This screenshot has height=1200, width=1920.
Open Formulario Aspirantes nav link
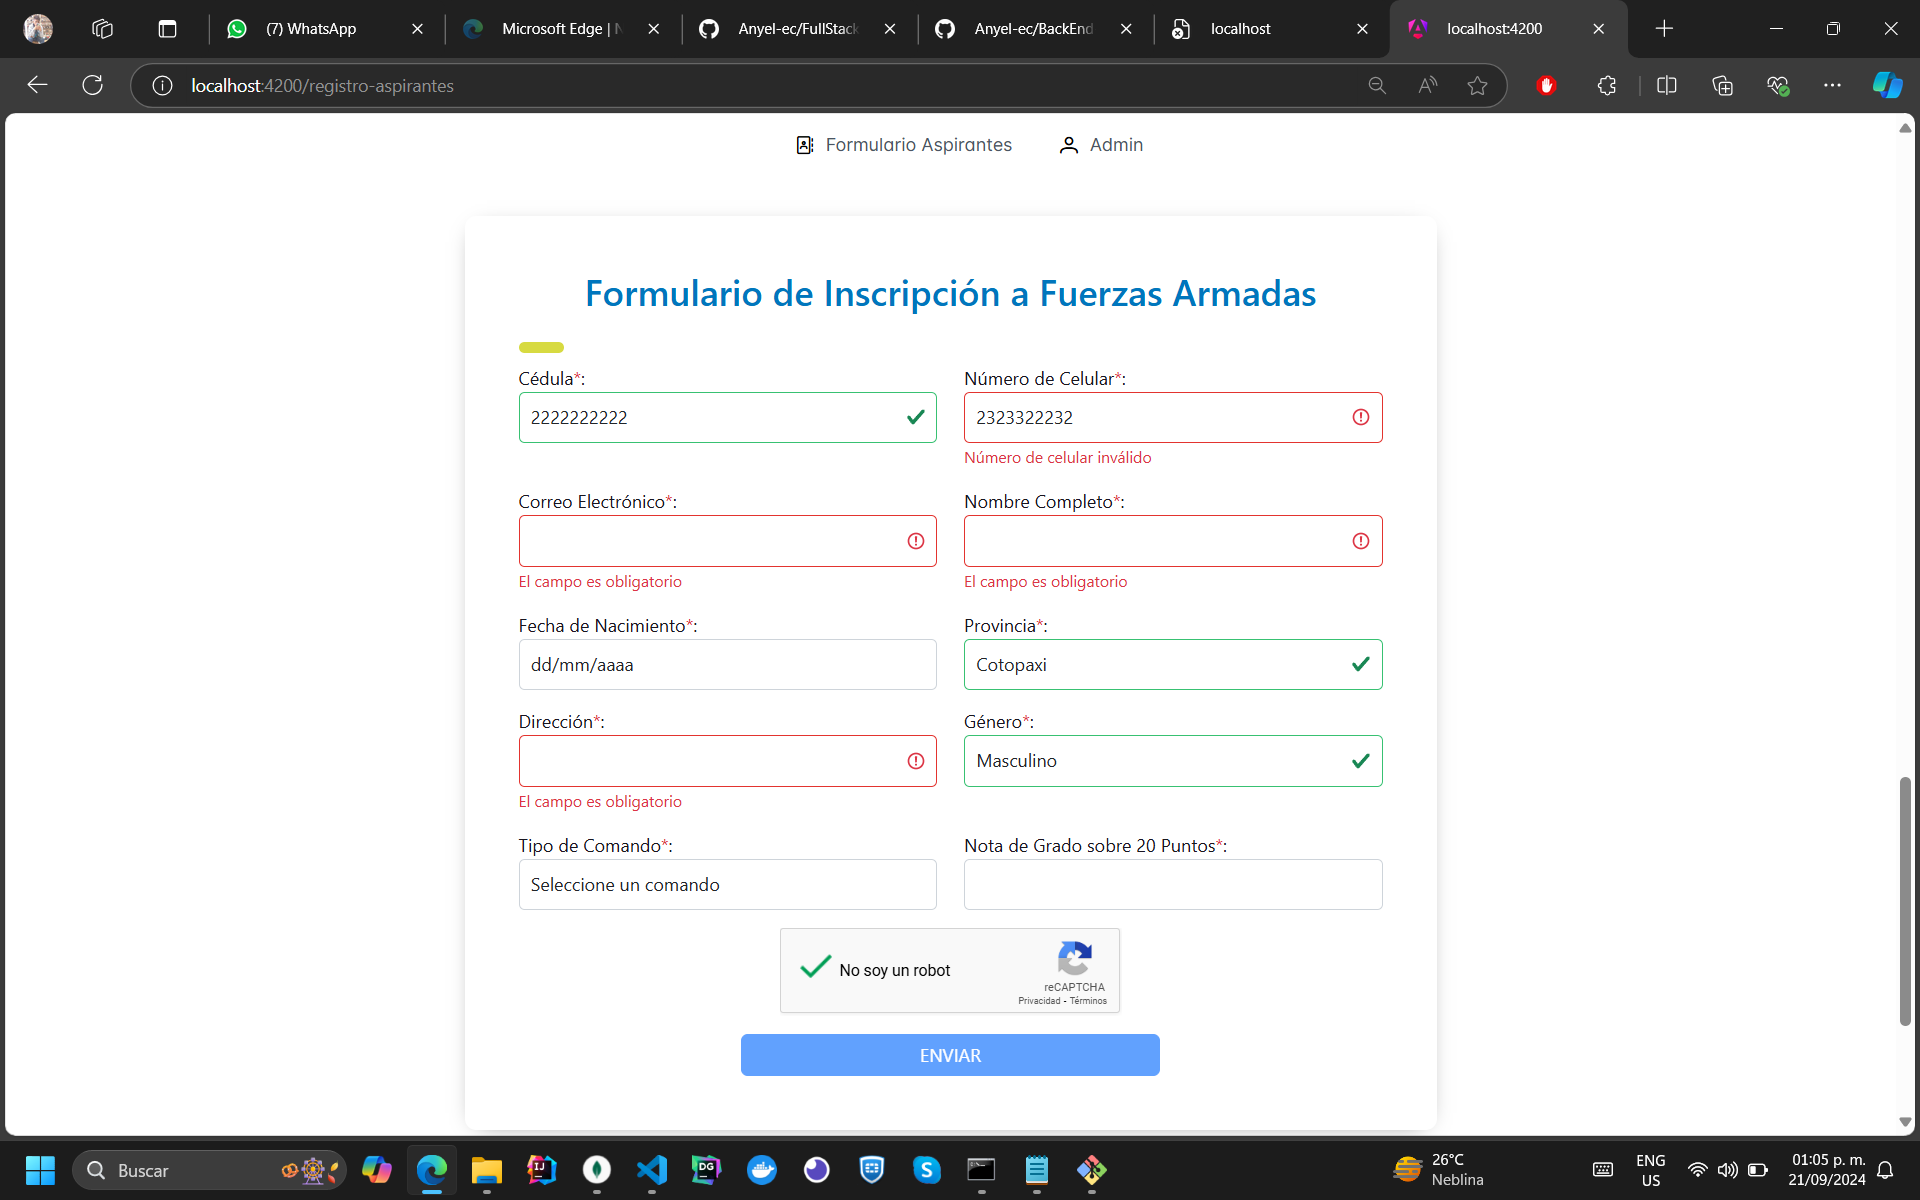(x=904, y=145)
